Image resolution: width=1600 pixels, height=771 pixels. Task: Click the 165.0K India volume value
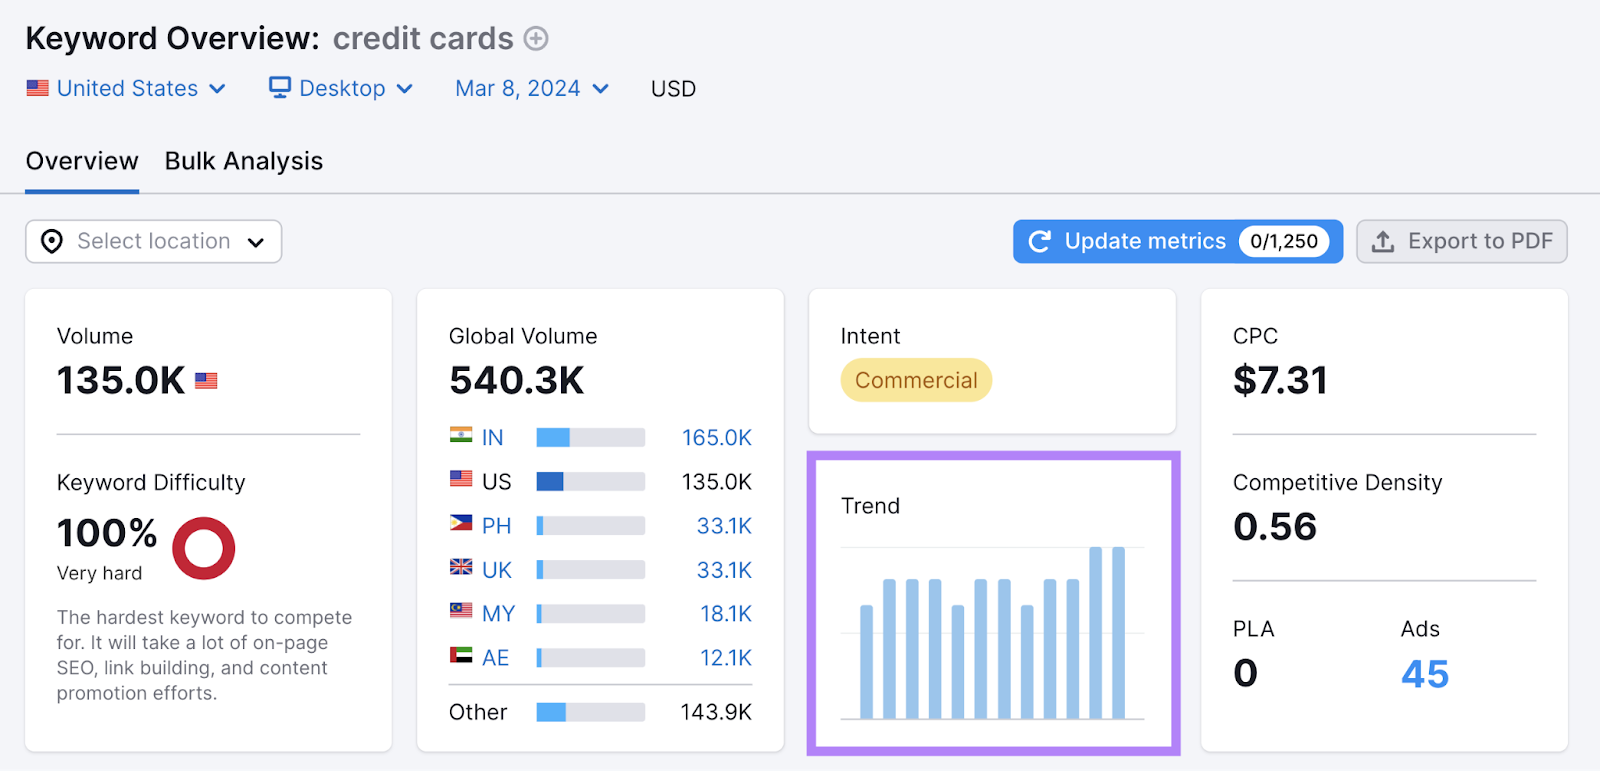tap(717, 438)
